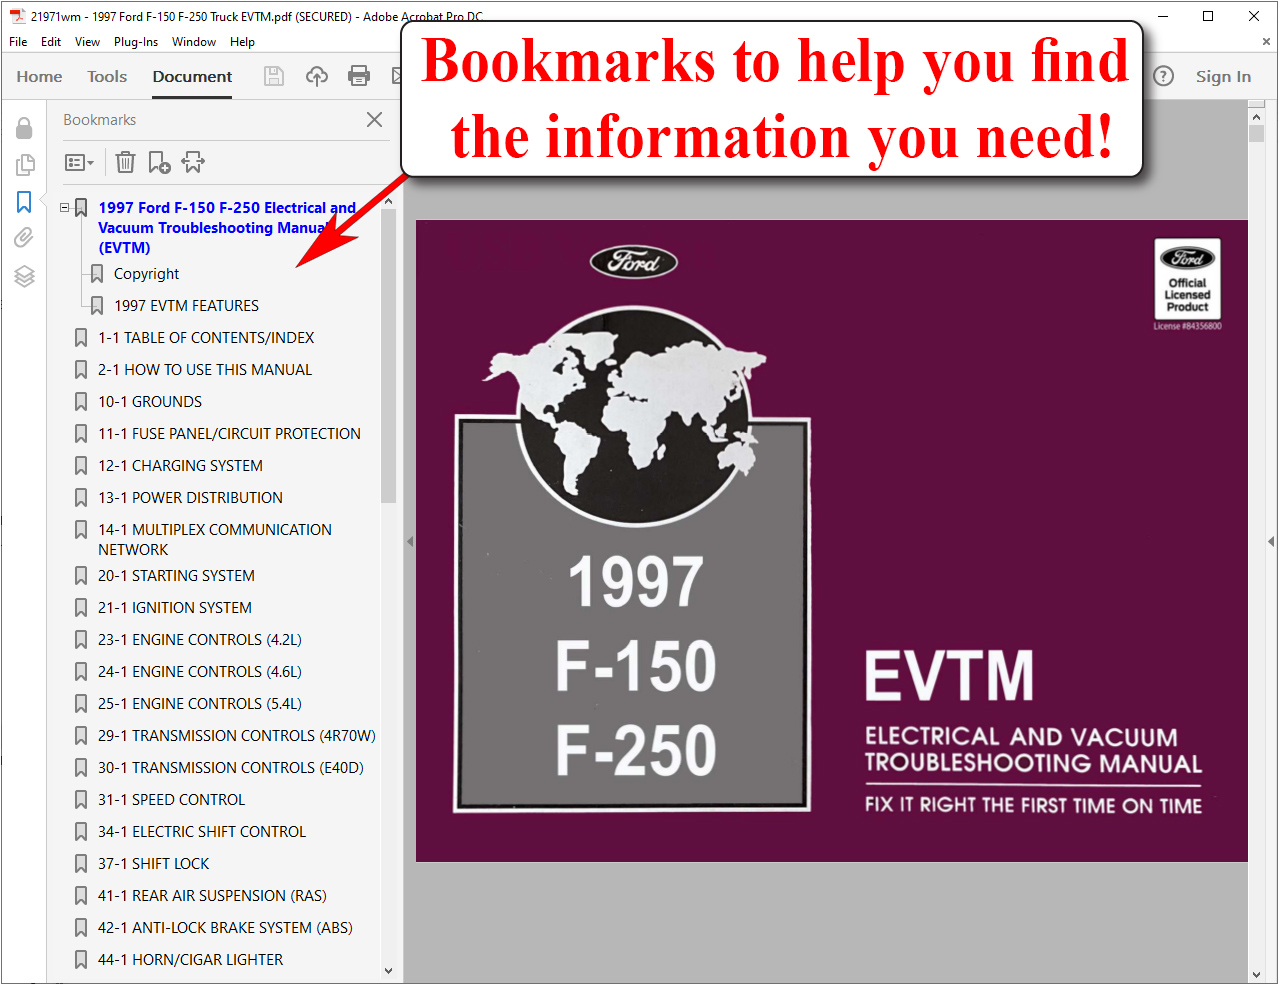Viewport: 1280px width, 984px height.
Task: Open 34-1 ELECTRIC SHIFT CONTROL bookmark
Action: [x=202, y=832]
